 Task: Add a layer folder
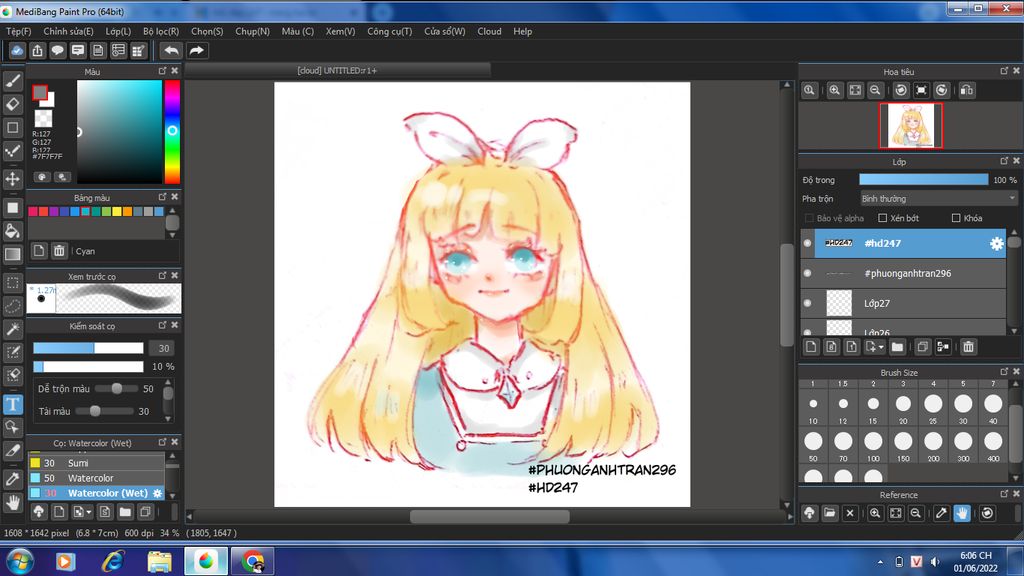point(897,347)
